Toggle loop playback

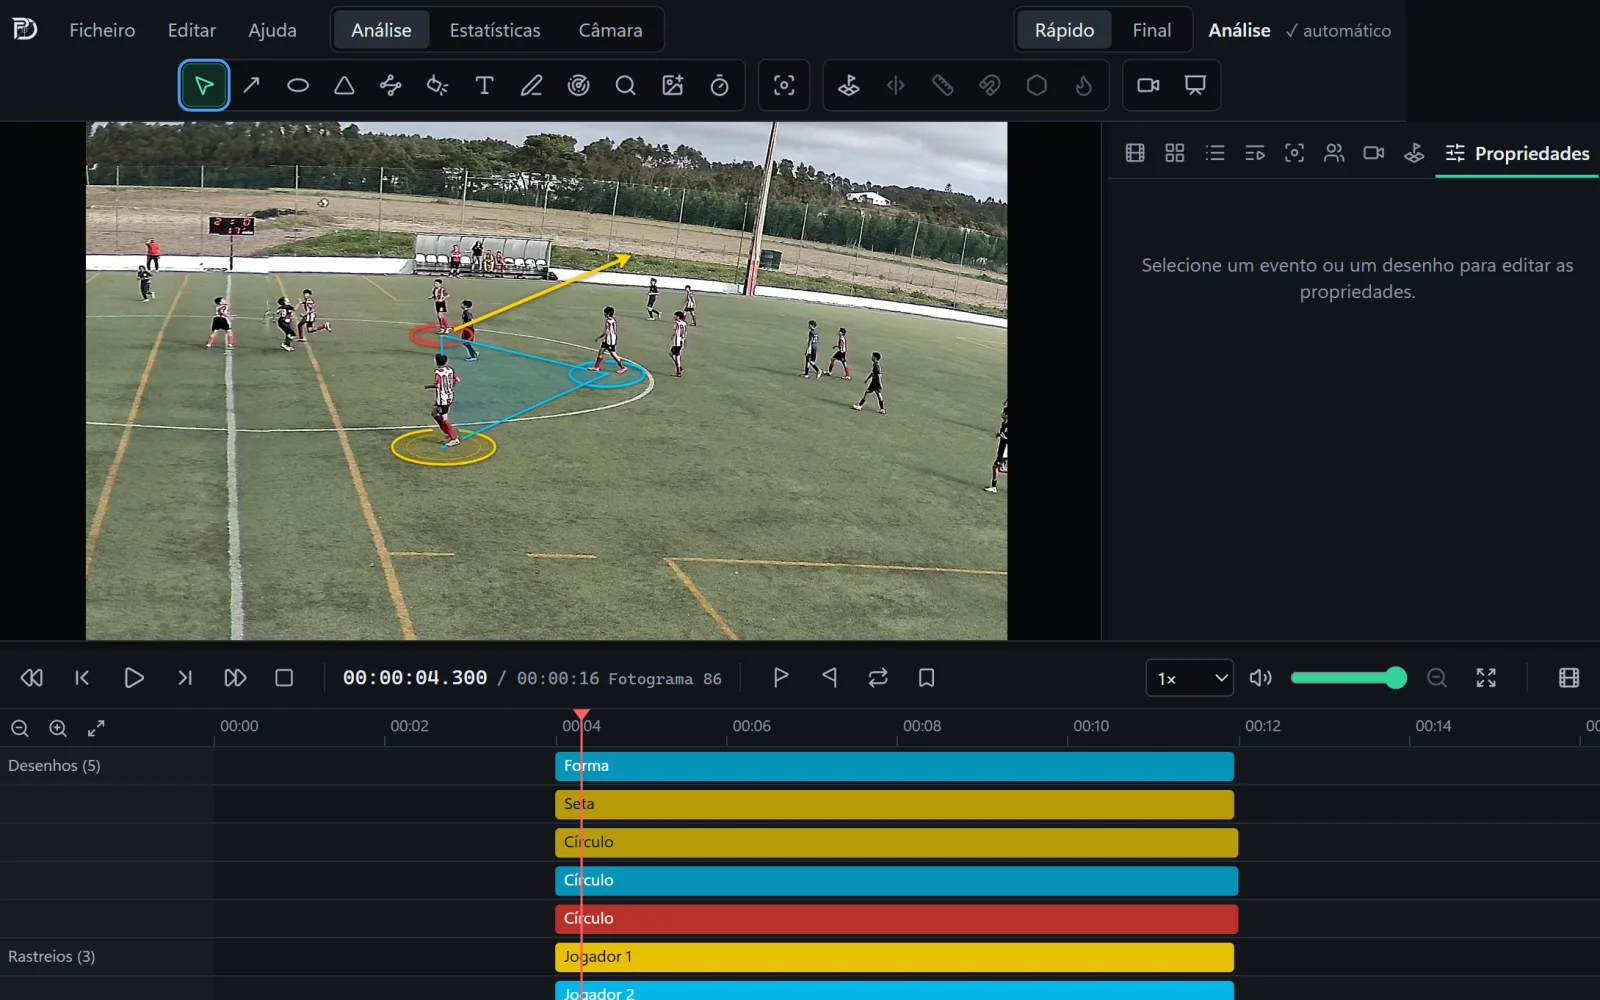point(878,678)
